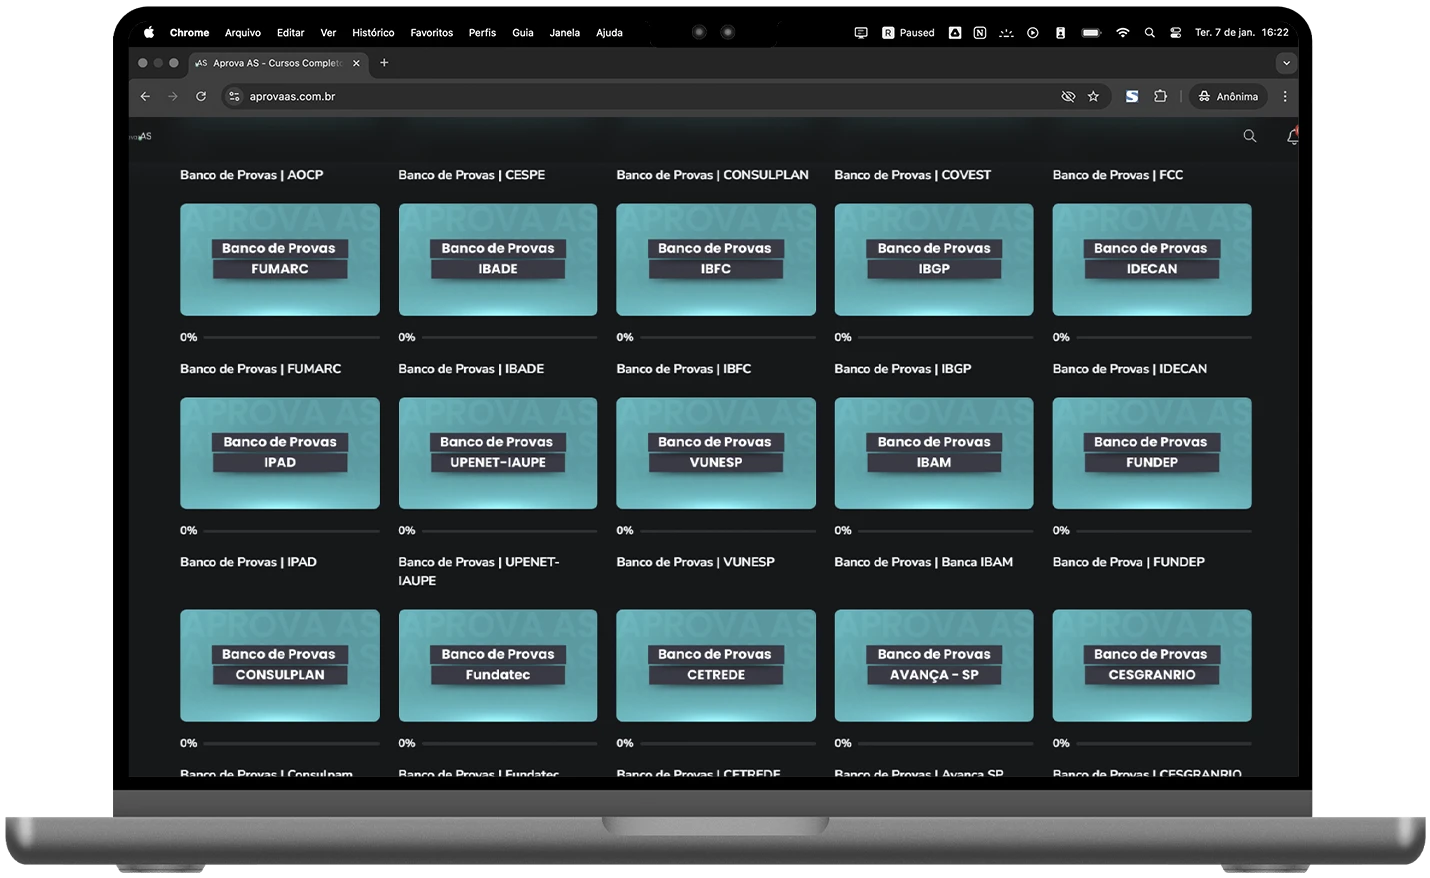Open the Editar menu
This screenshot has width=1430, height=878.
(290, 33)
